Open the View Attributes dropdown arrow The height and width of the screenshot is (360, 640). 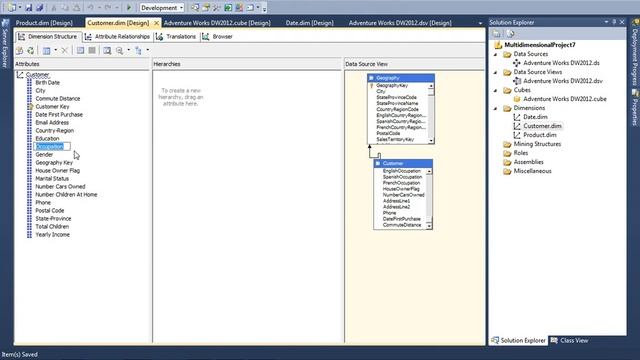(x=56, y=50)
